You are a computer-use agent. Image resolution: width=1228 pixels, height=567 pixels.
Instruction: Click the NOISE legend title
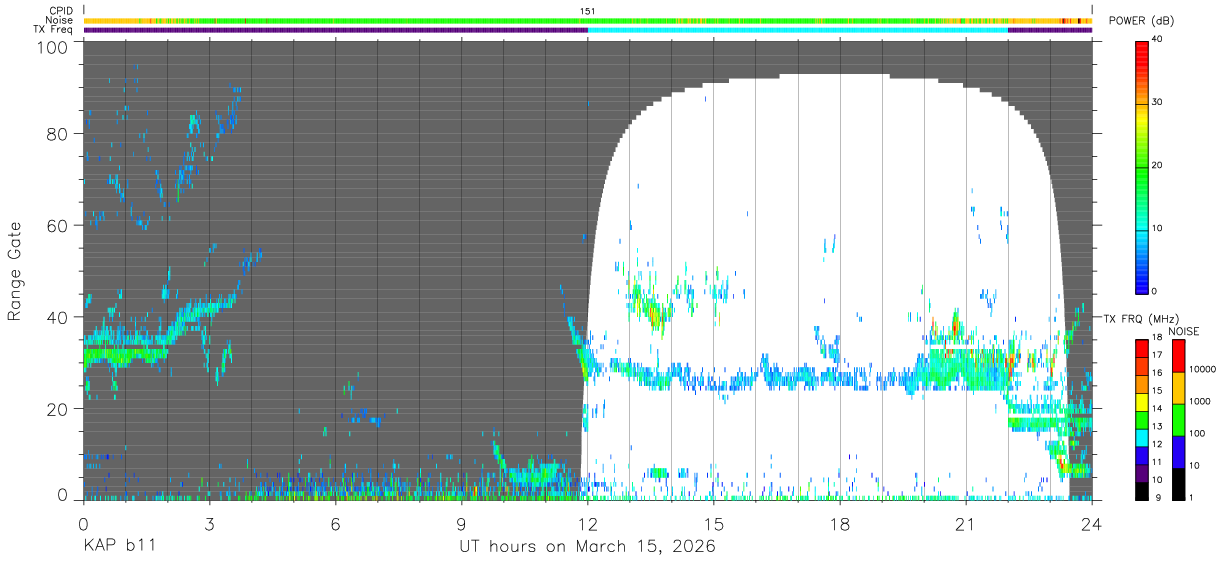1184,331
